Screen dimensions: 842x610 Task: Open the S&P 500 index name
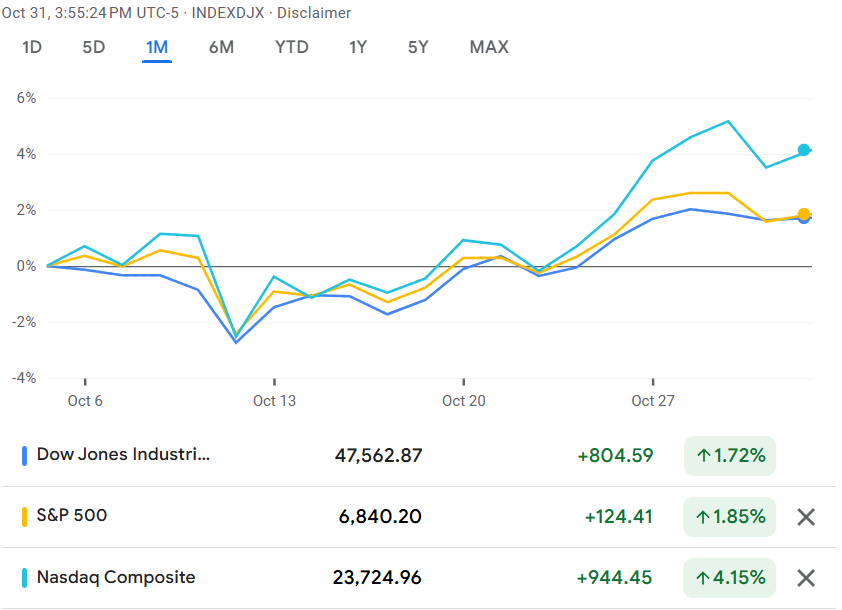[72, 516]
